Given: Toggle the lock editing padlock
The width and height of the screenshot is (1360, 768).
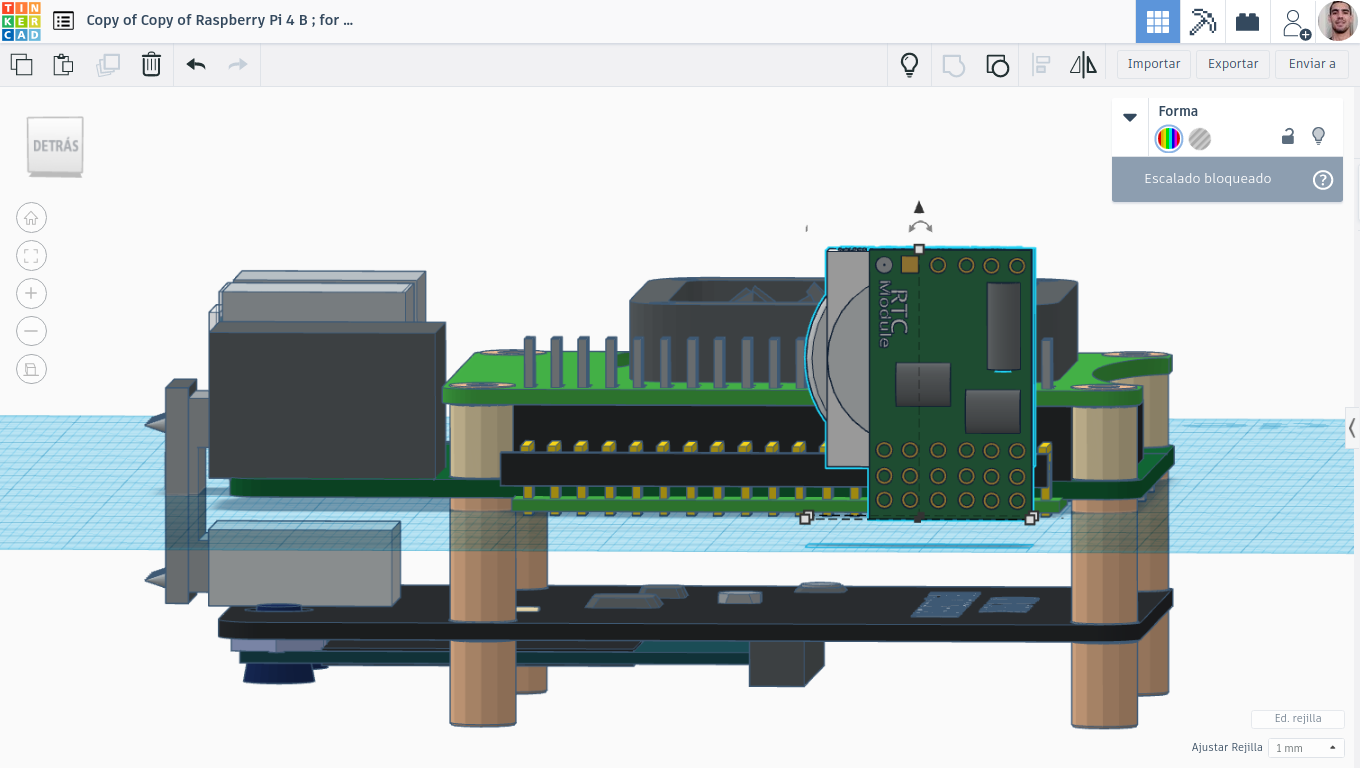Looking at the screenshot, I should [1288, 137].
